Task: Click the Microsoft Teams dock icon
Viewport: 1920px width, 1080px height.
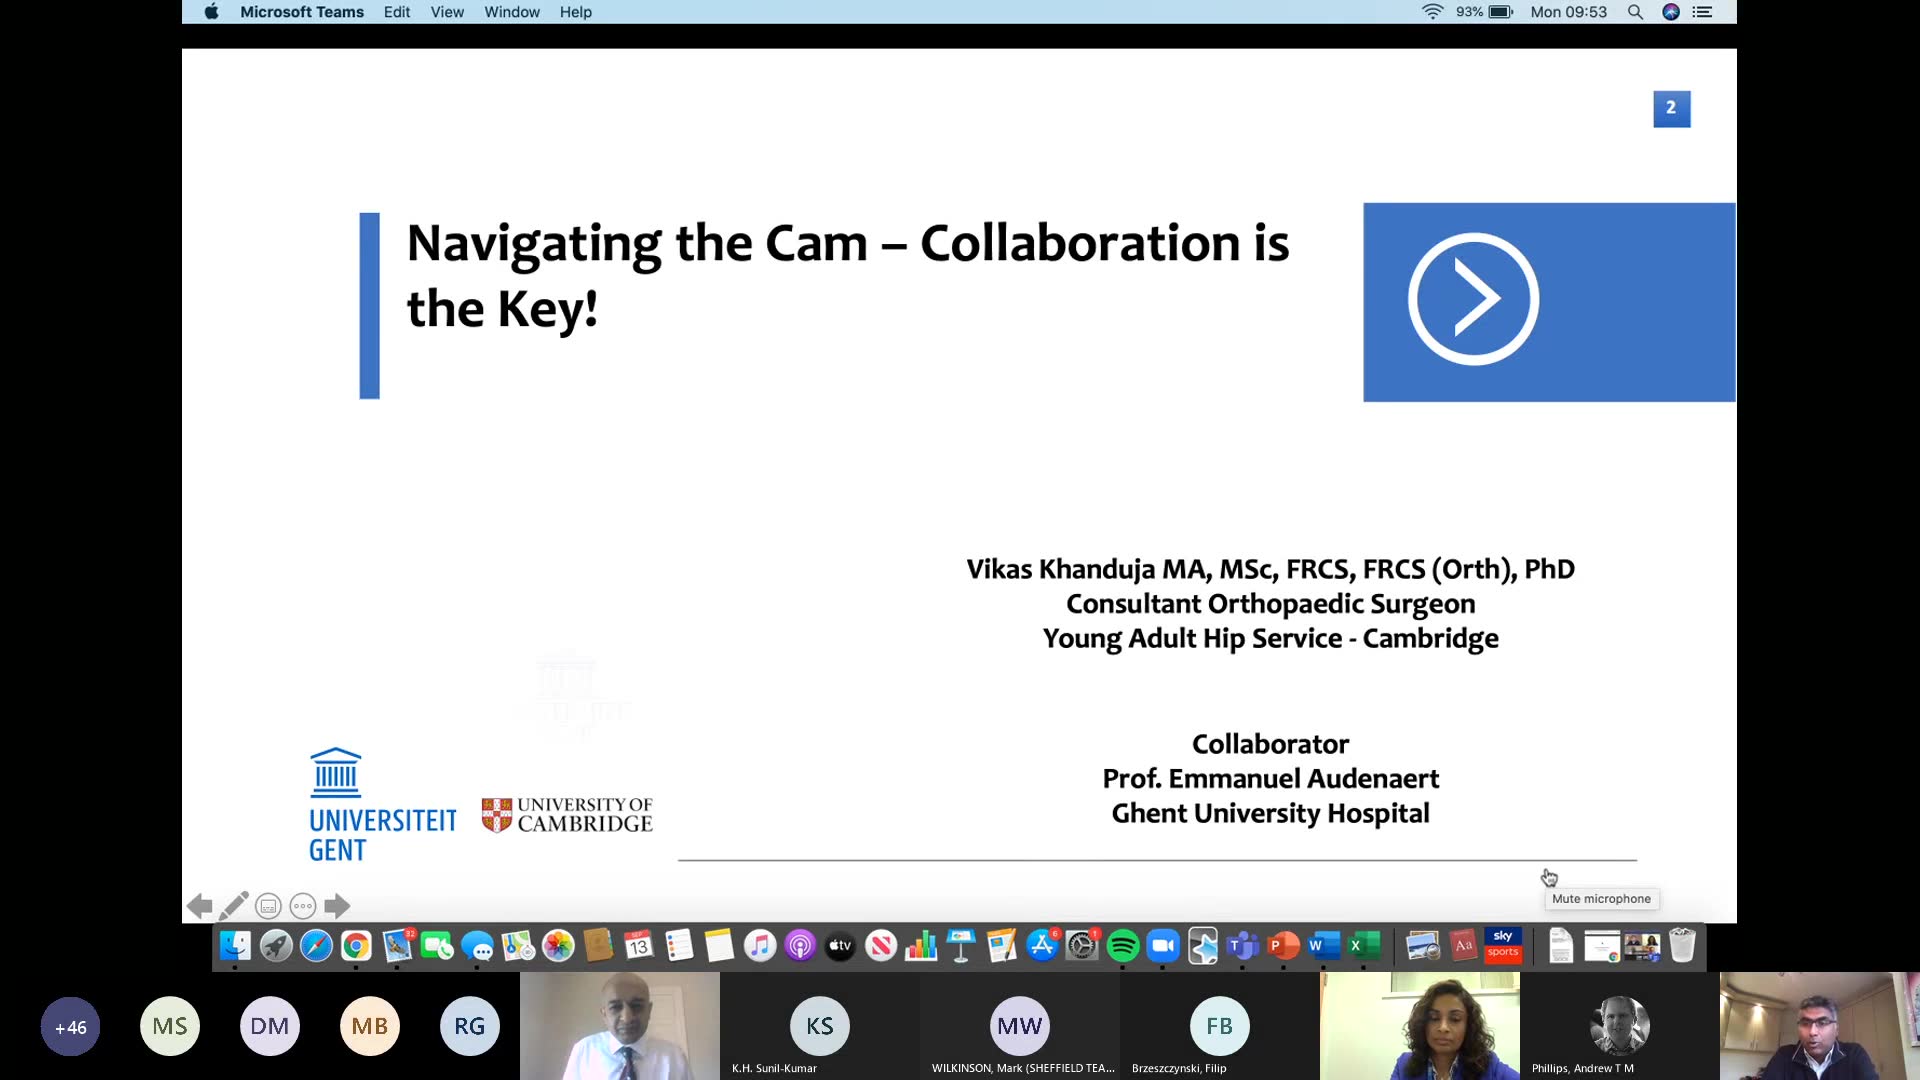Action: tap(1243, 945)
